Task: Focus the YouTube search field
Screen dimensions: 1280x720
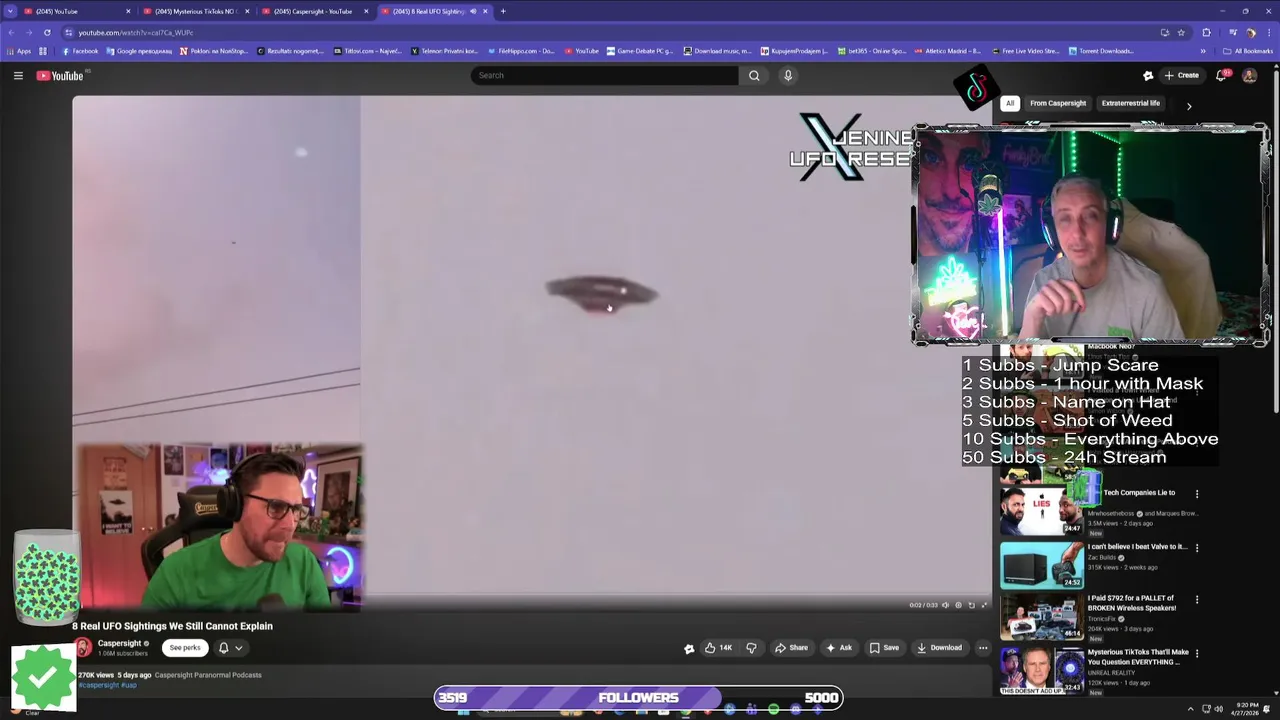Action: coord(605,75)
